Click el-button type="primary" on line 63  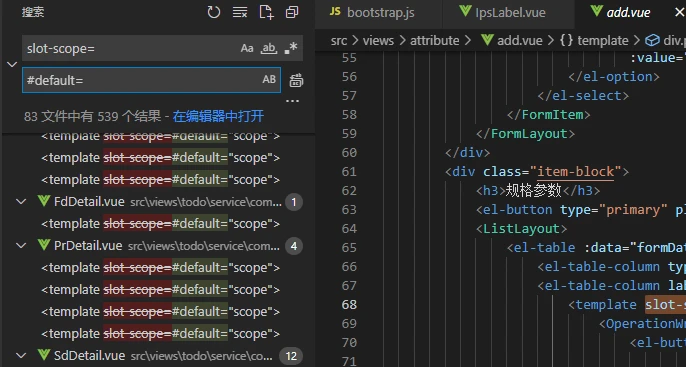point(571,210)
